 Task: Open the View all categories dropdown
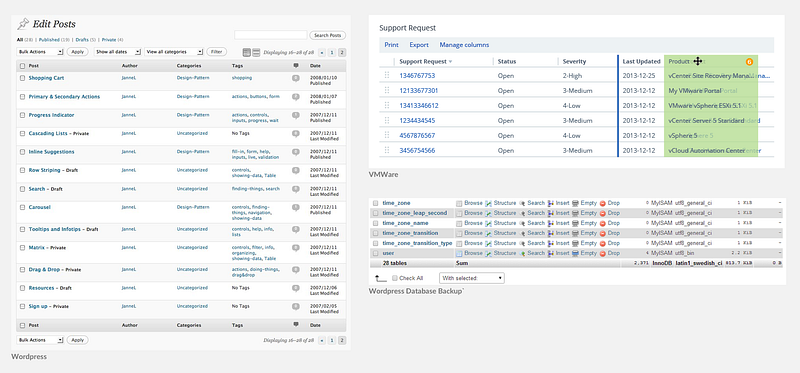point(174,52)
